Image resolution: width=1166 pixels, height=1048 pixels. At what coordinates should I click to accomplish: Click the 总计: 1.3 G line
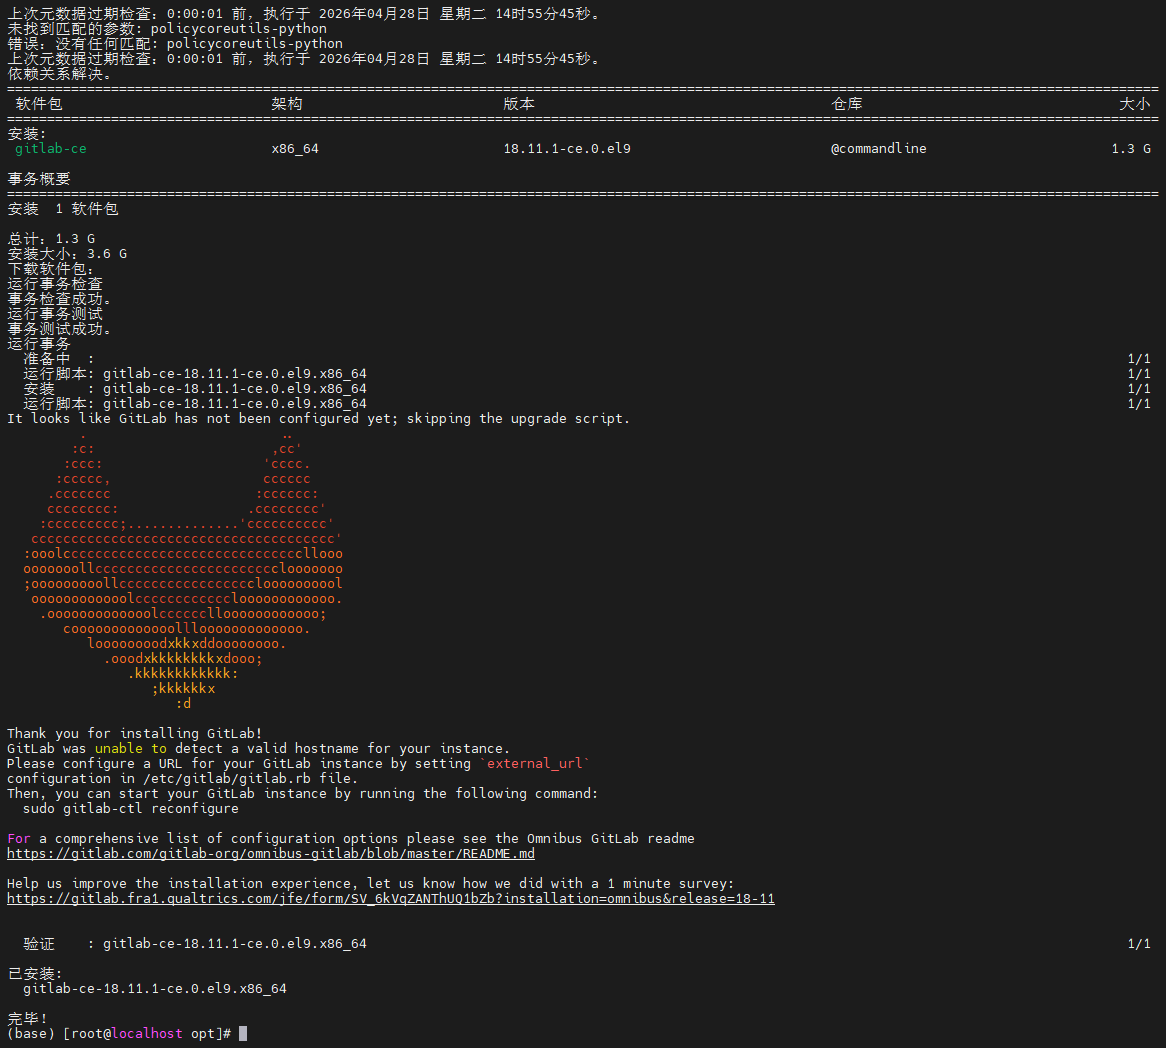[x=51, y=239]
